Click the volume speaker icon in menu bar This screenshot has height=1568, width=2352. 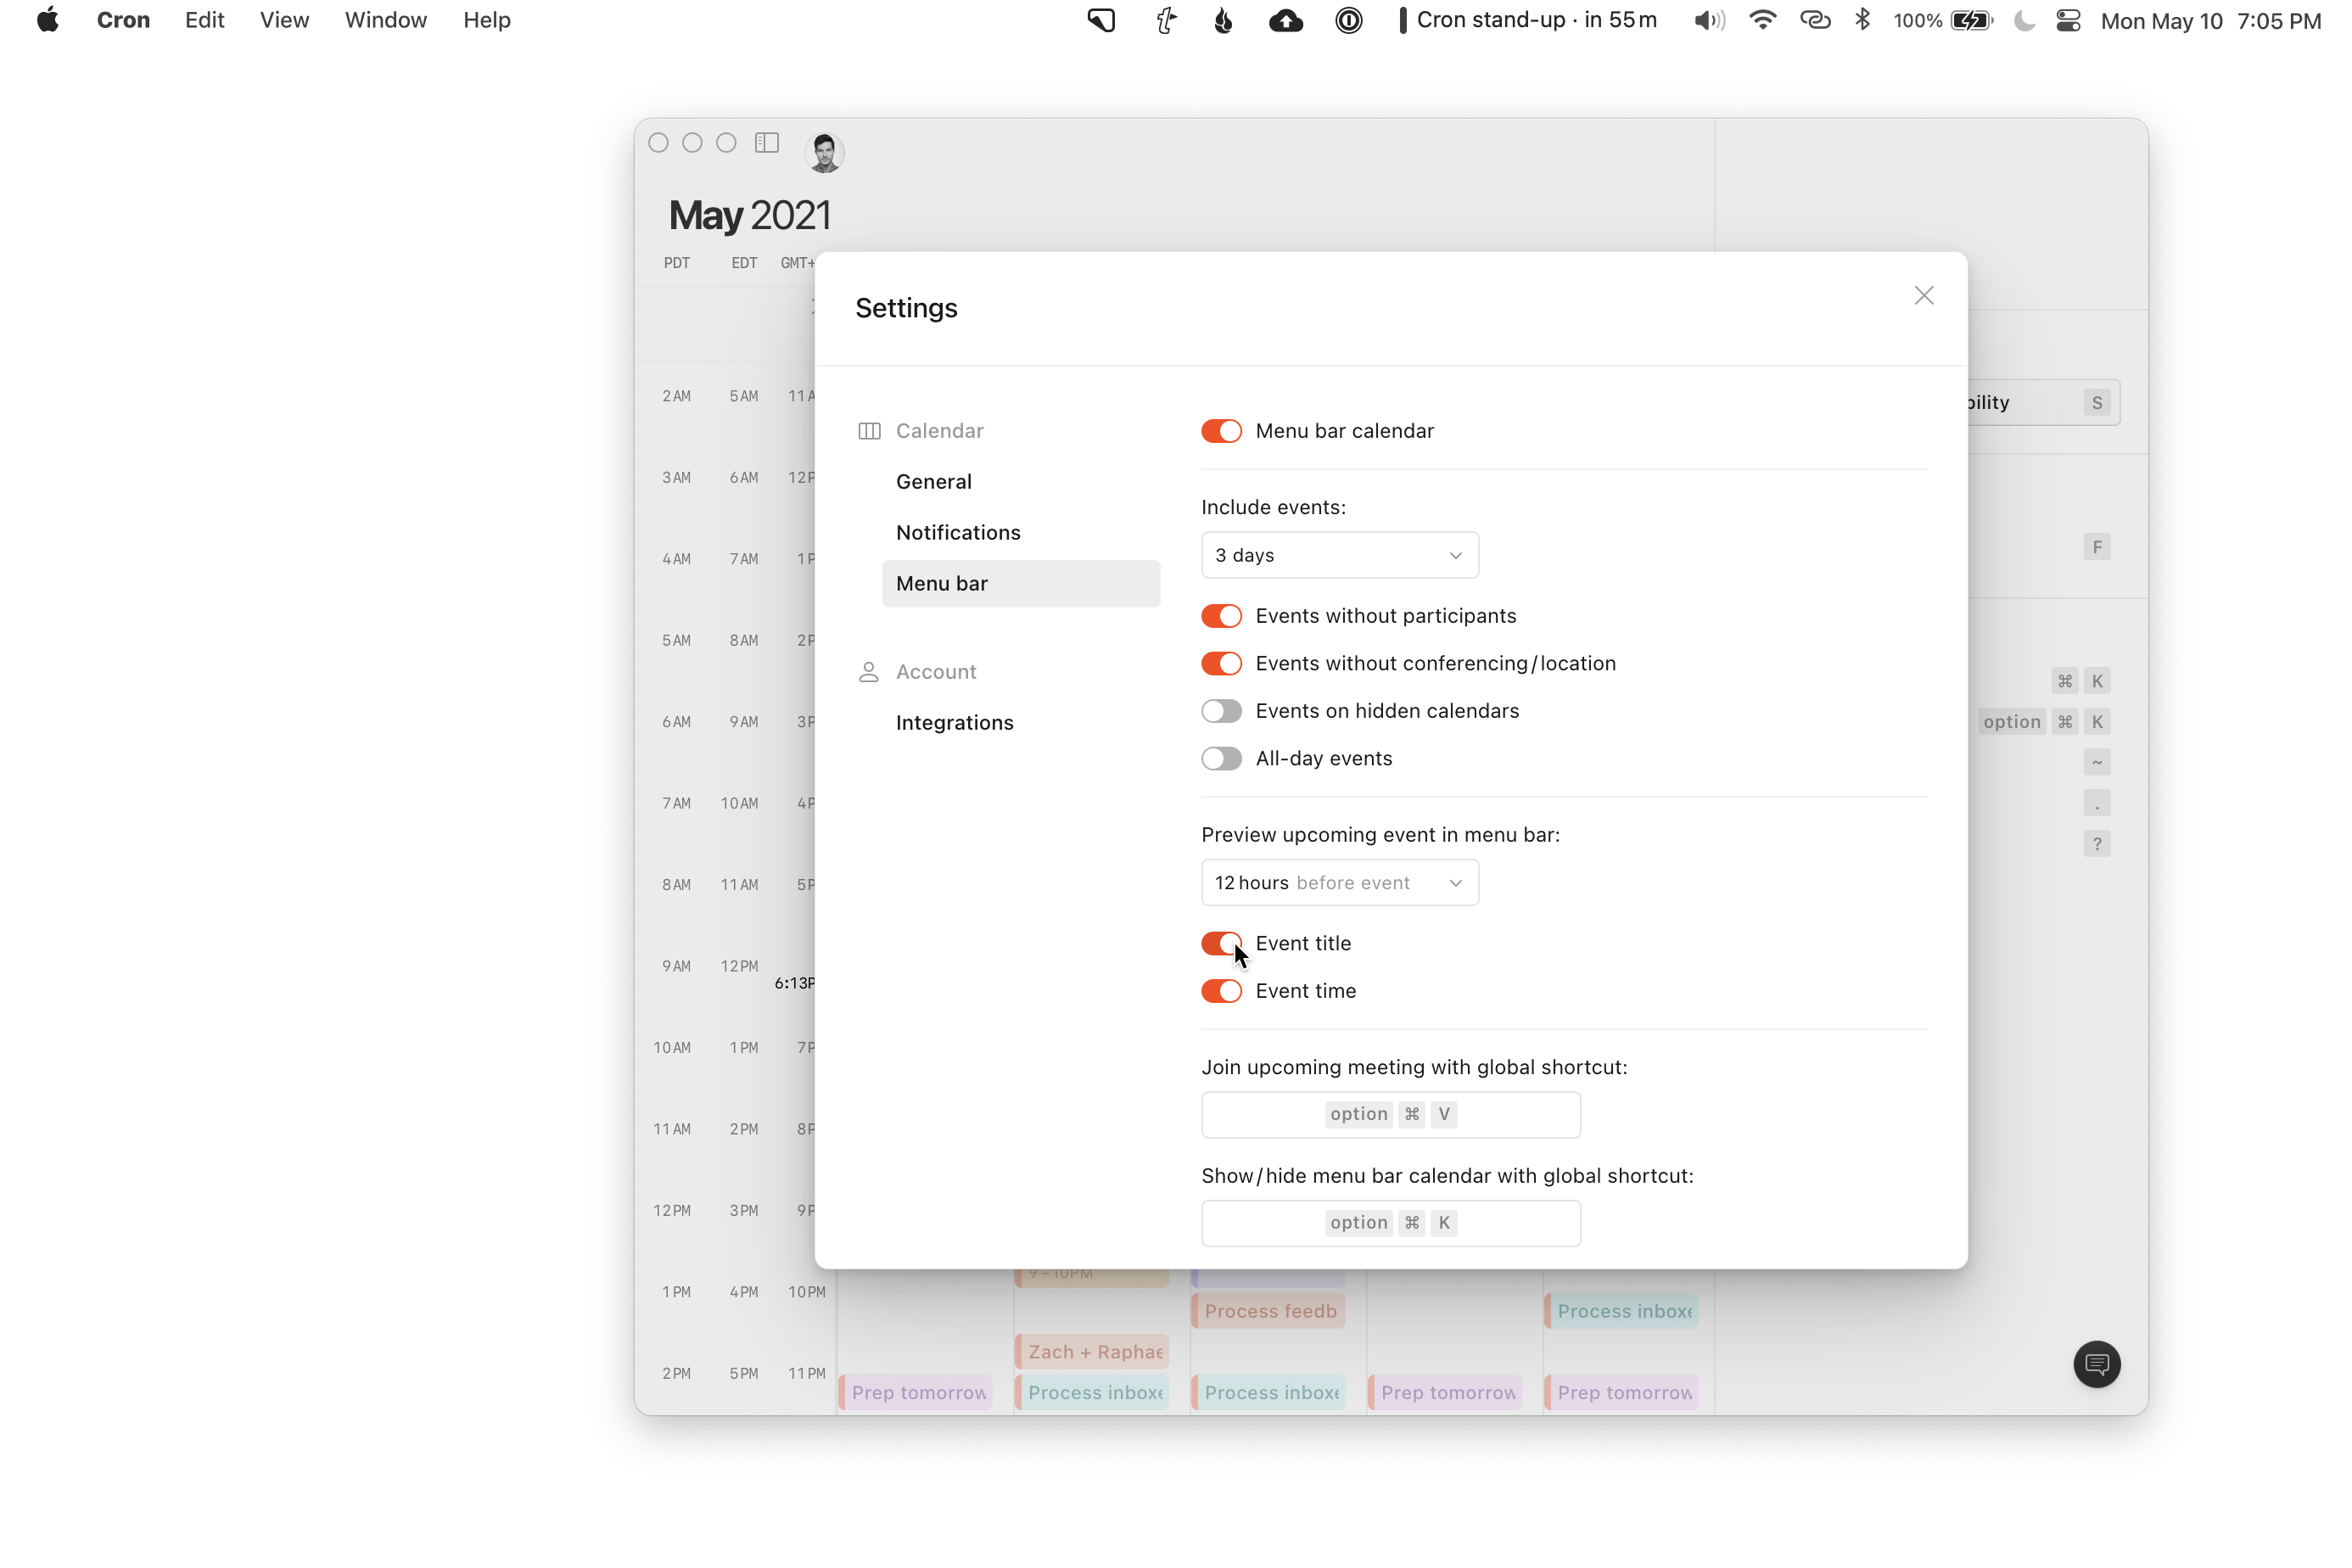(x=1709, y=20)
